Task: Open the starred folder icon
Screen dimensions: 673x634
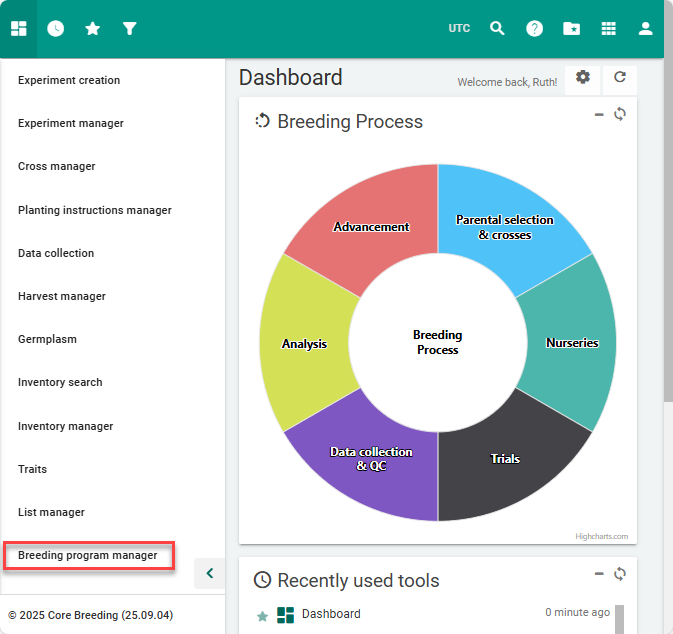Action: [571, 28]
